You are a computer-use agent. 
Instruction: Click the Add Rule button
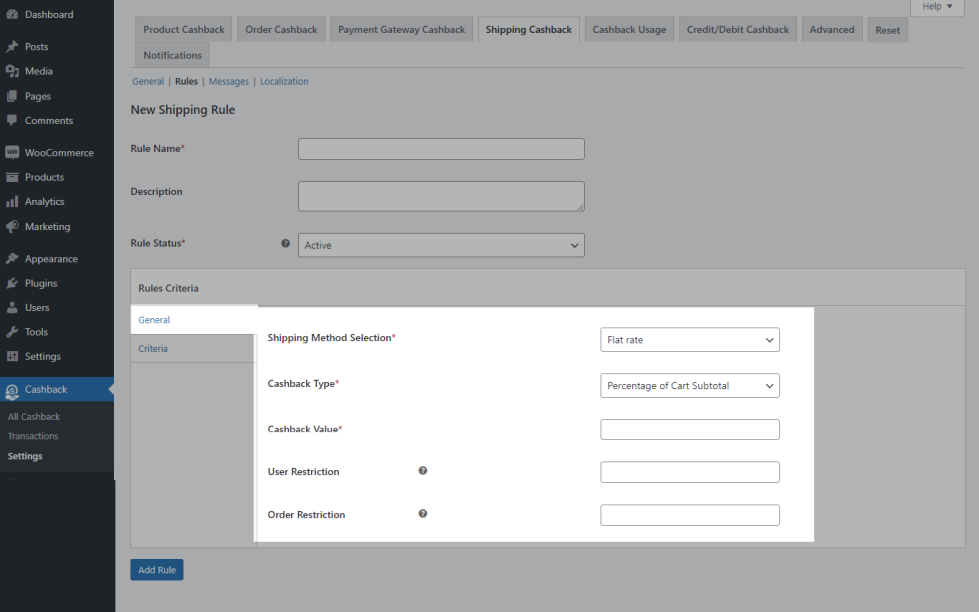[x=157, y=570]
